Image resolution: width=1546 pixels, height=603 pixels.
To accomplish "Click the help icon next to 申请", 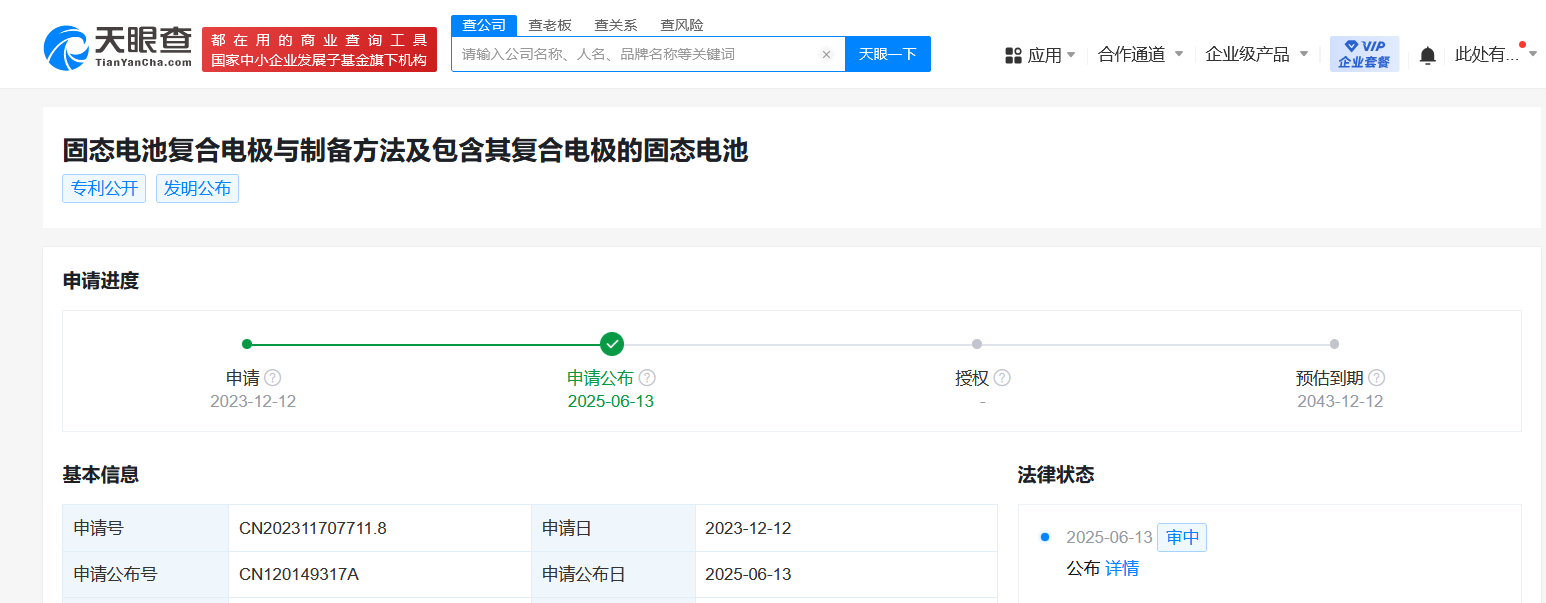I will [x=273, y=378].
